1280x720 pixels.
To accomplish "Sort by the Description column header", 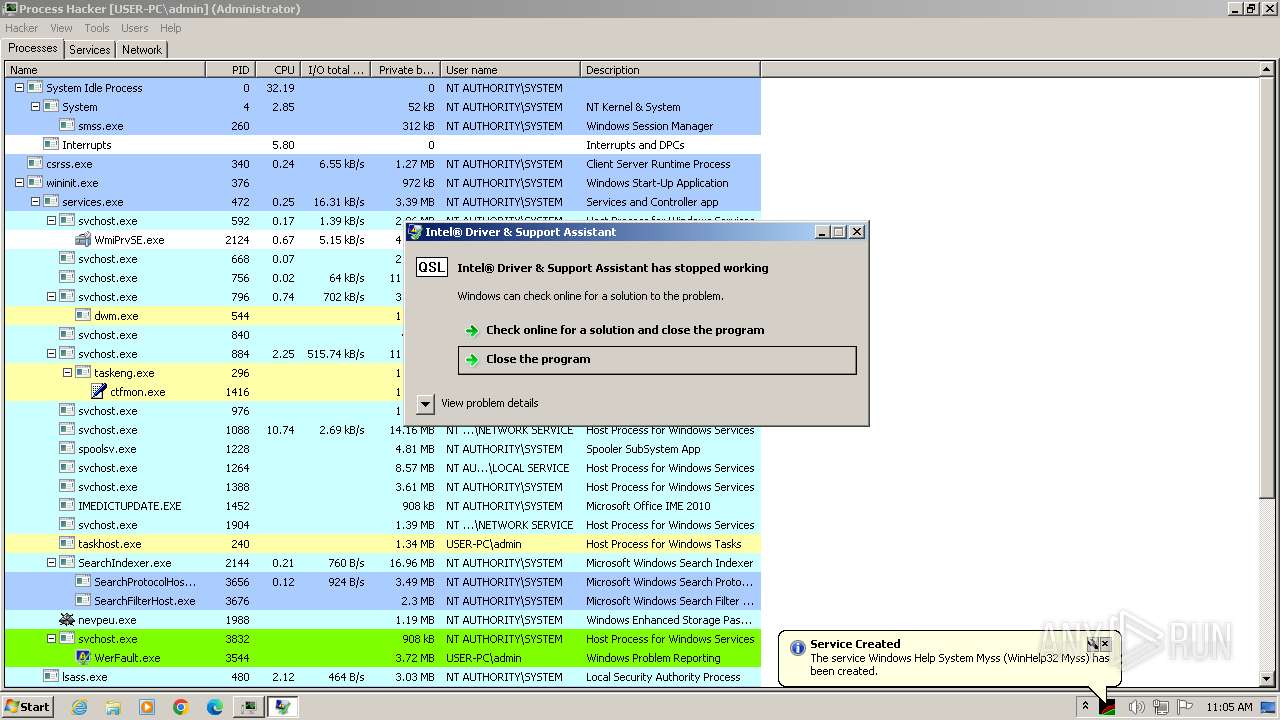I will point(670,70).
